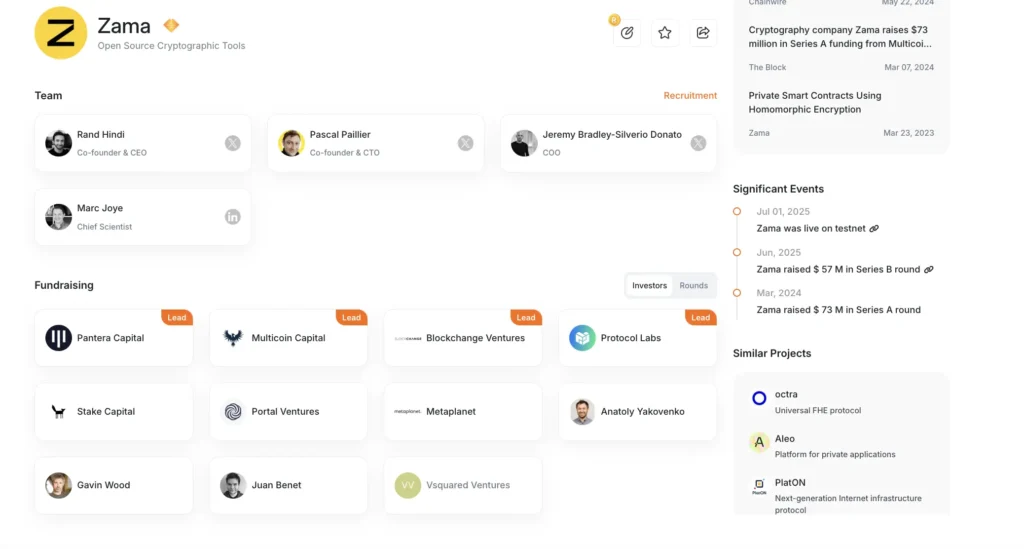Click Juan Benet's avatar
Image resolution: width=1024 pixels, height=549 pixels.
click(x=233, y=486)
